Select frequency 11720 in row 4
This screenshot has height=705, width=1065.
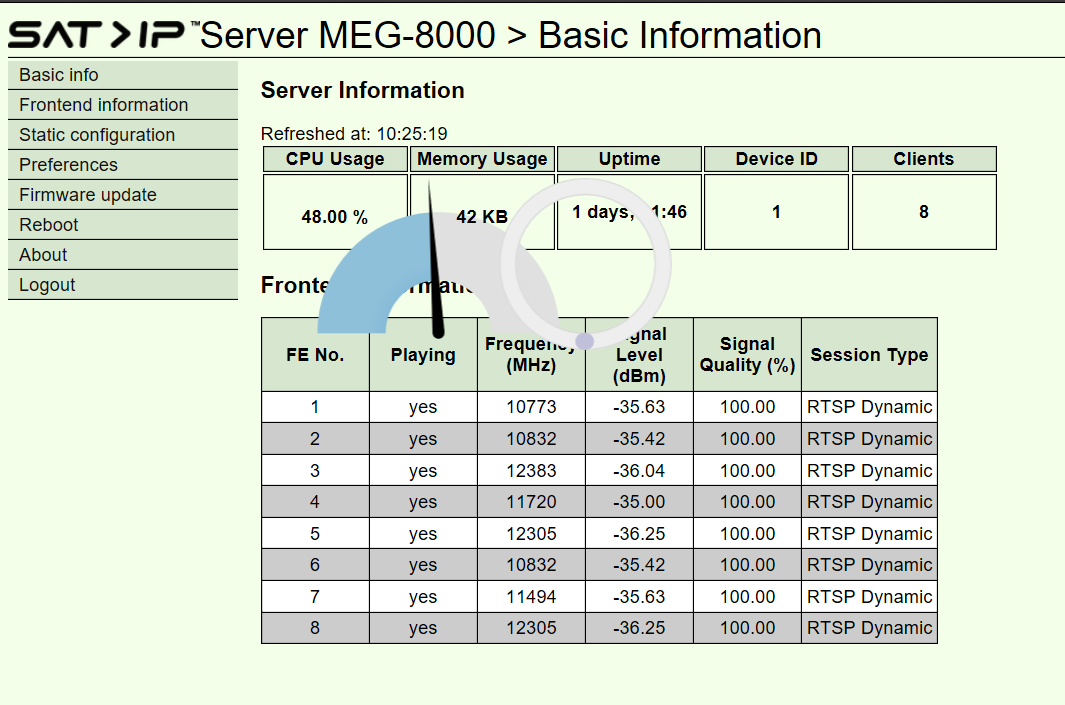[531, 502]
